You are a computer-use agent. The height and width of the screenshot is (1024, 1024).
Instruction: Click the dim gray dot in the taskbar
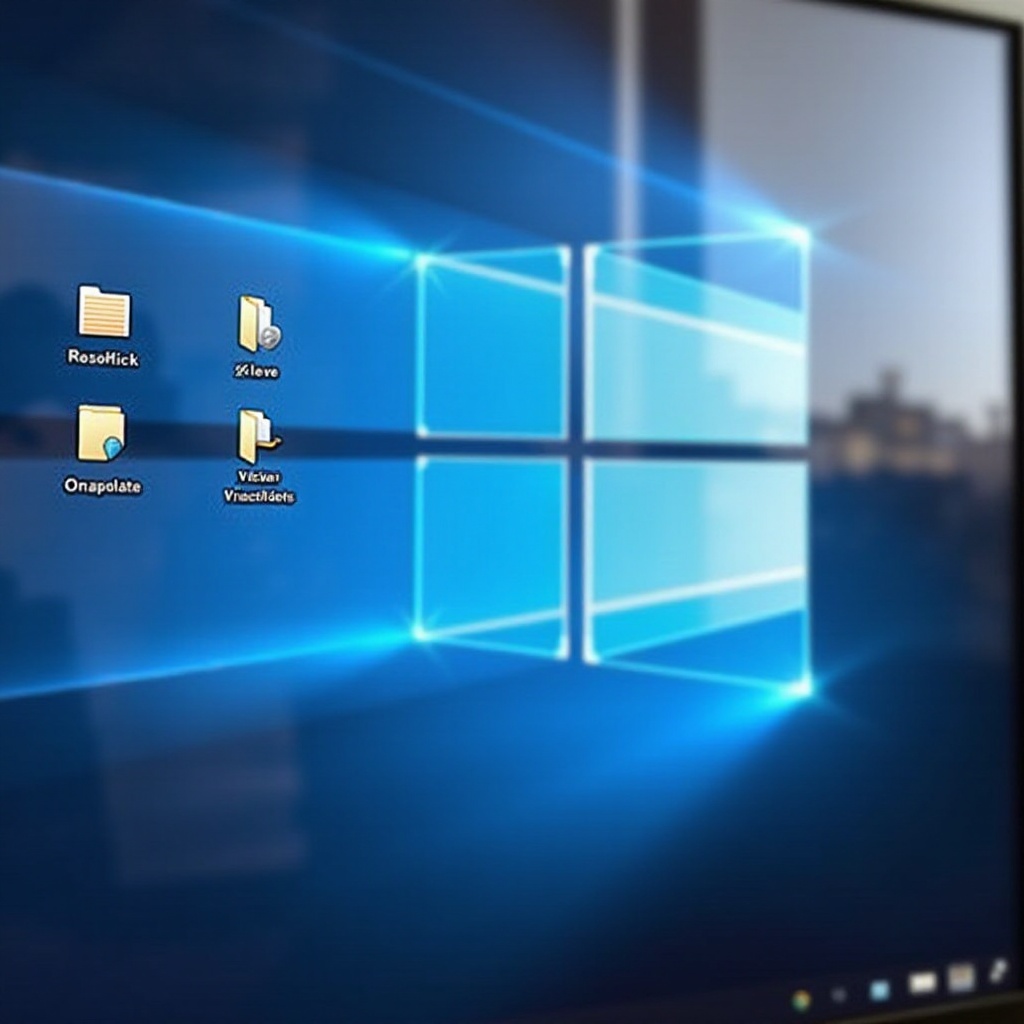click(x=839, y=995)
